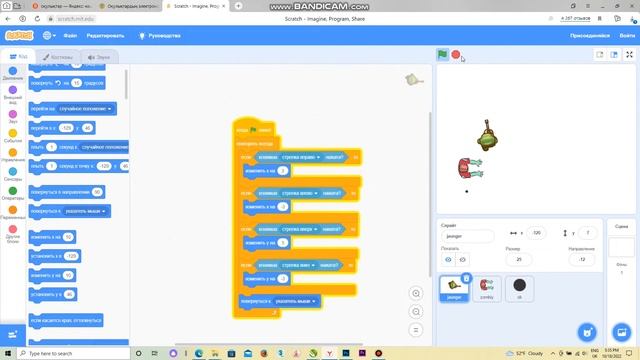The height and width of the screenshot is (360, 640).
Task: Select the Sound (Звук) block category
Action: pos(13,117)
